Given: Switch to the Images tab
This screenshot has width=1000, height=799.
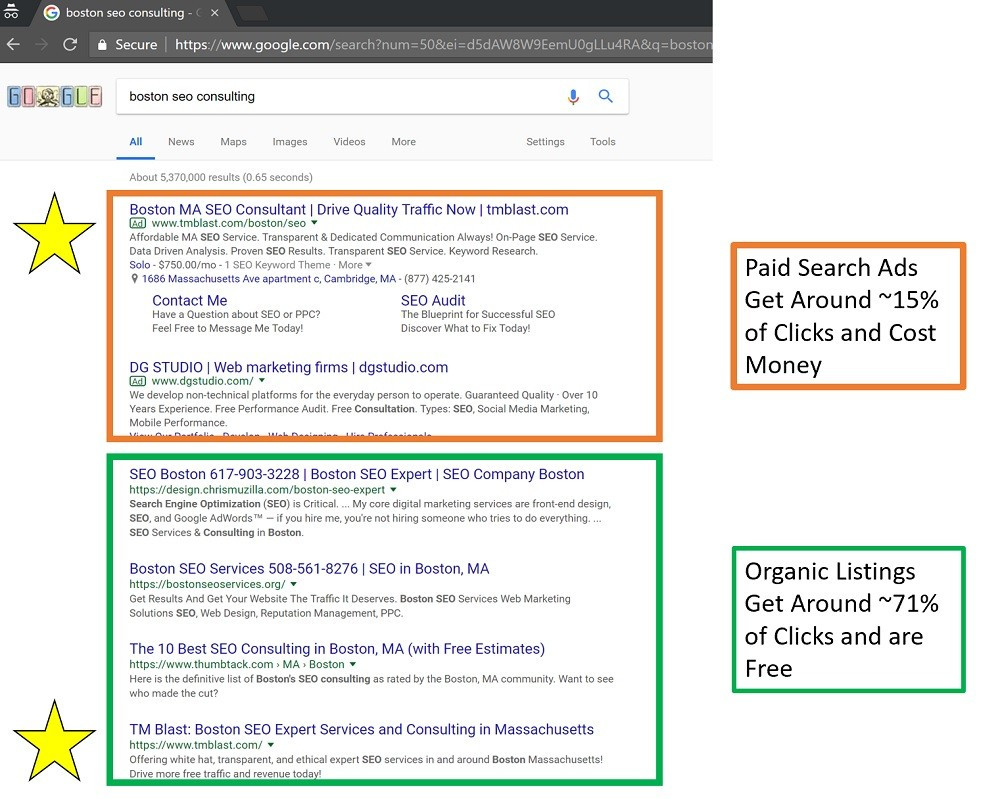Looking at the screenshot, I should [x=290, y=142].
